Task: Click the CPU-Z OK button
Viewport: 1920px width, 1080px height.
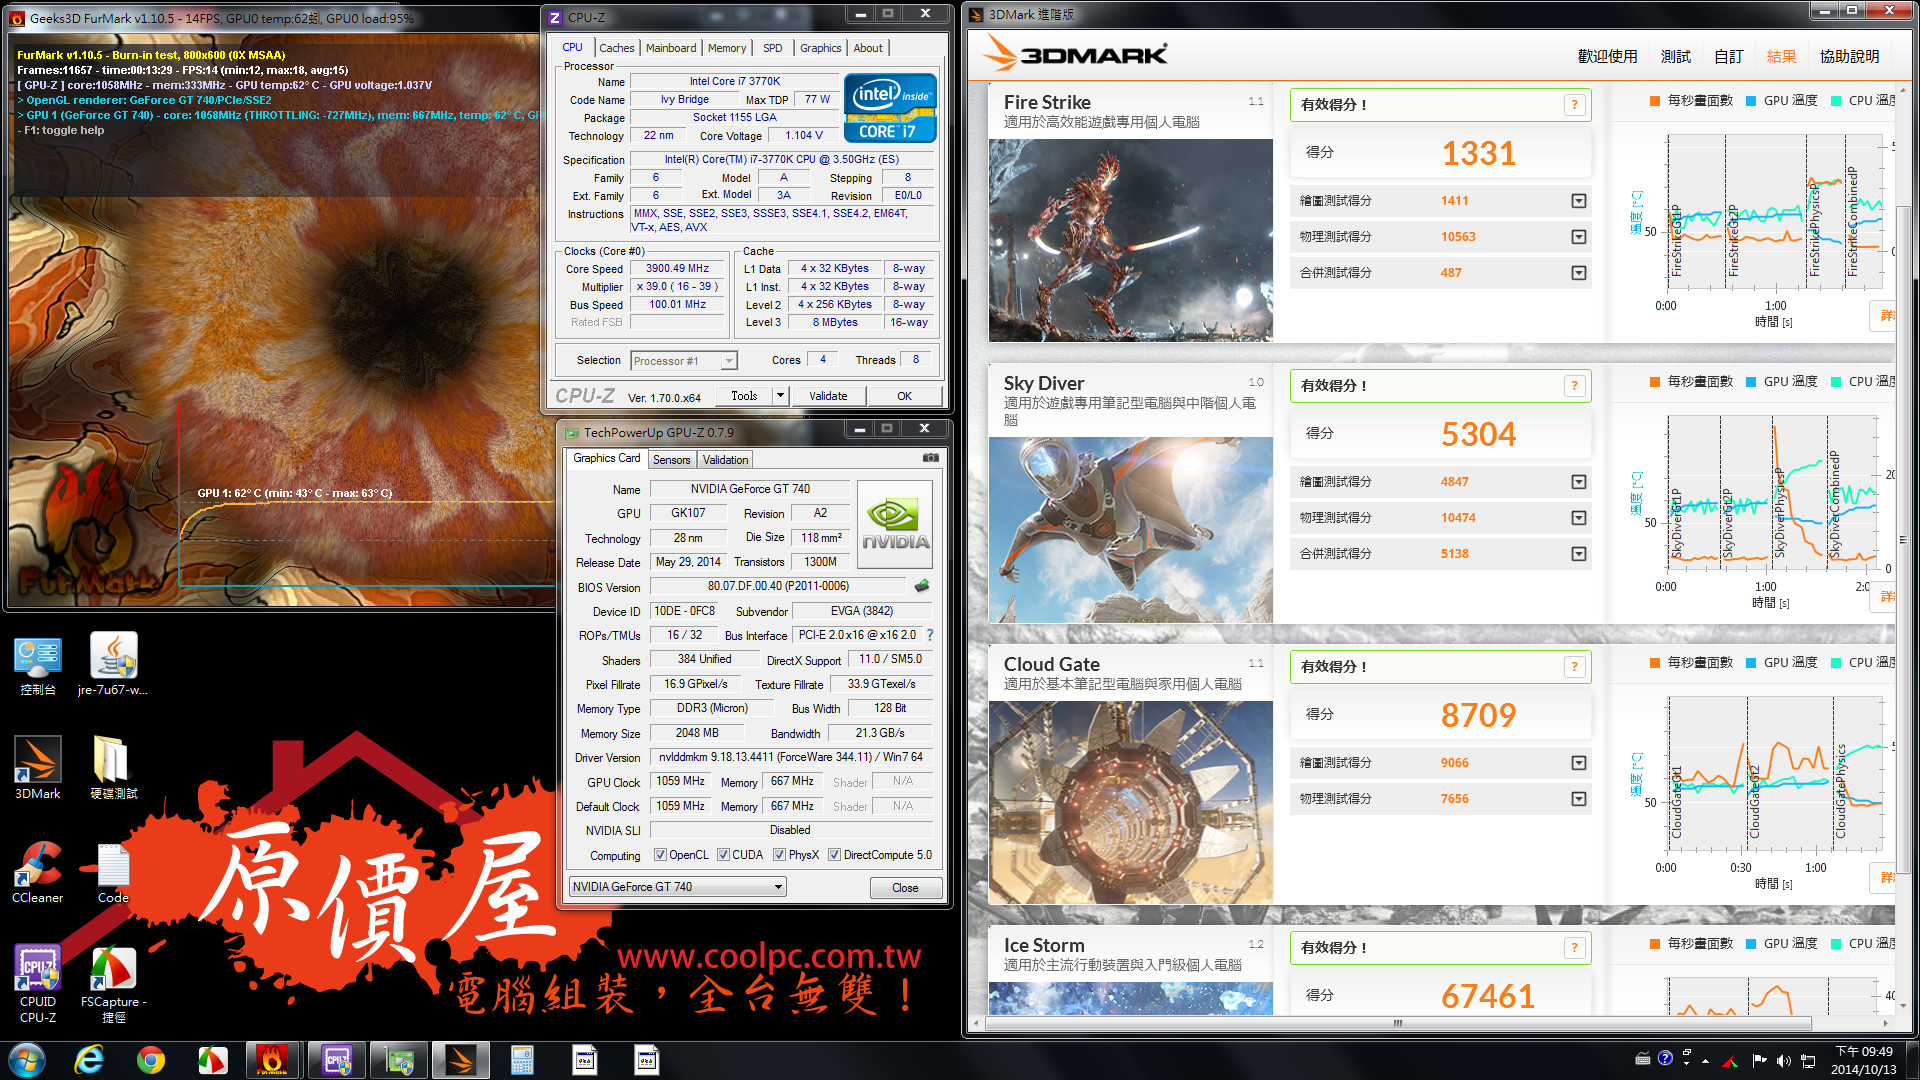Action: click(904, 396)
